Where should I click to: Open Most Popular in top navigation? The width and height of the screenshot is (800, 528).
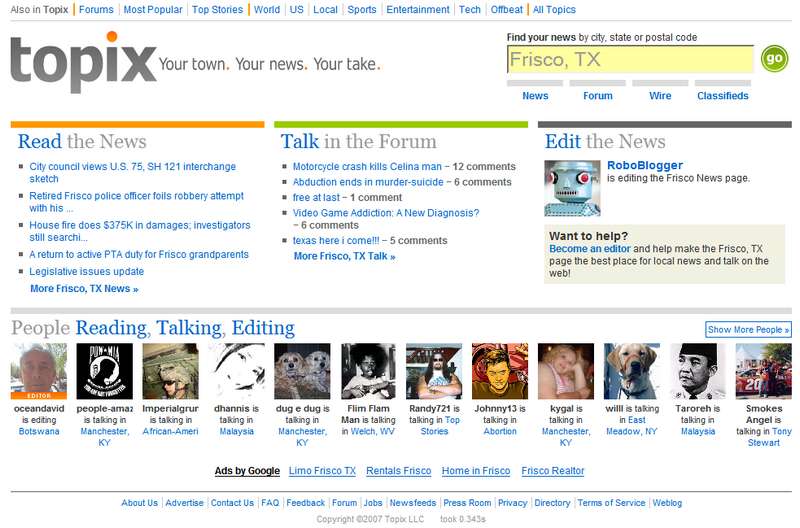(x=153, y=9)
